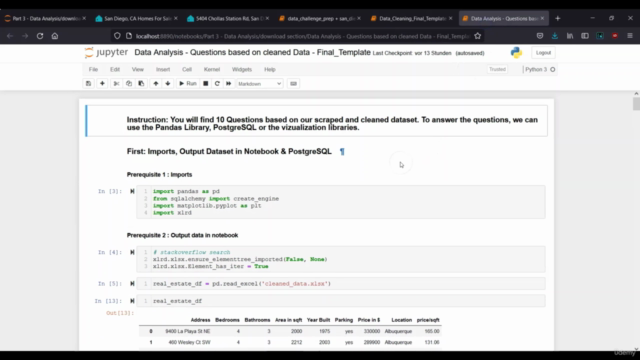The height and width of the screenshot is (360, 640).
Task: Run the selected cell
Action: pyautogui.click(x=188, y=84)
